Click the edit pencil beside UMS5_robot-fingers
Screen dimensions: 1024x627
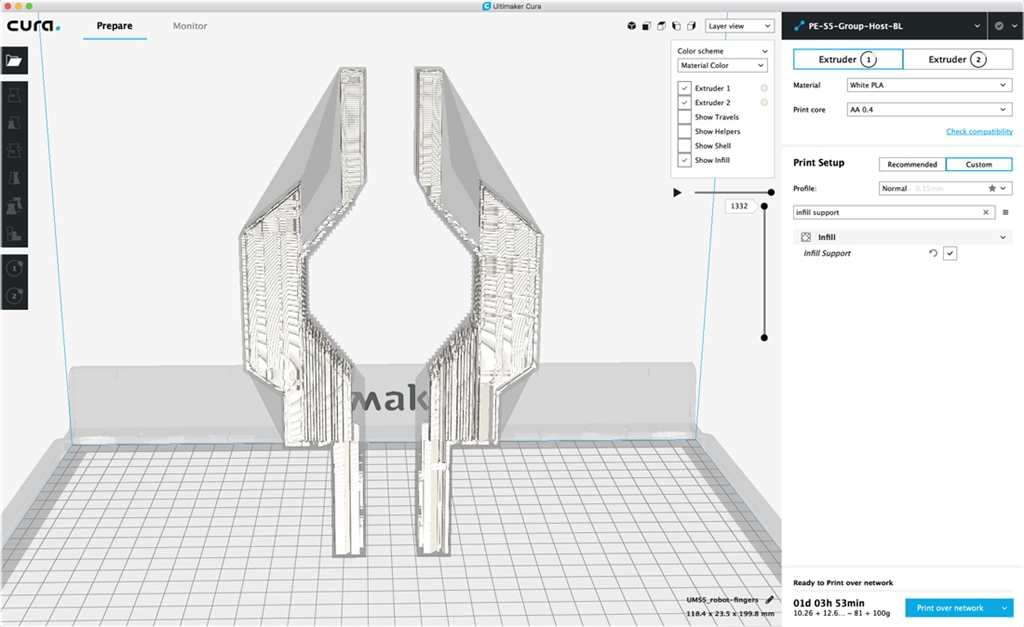point(769,599)
